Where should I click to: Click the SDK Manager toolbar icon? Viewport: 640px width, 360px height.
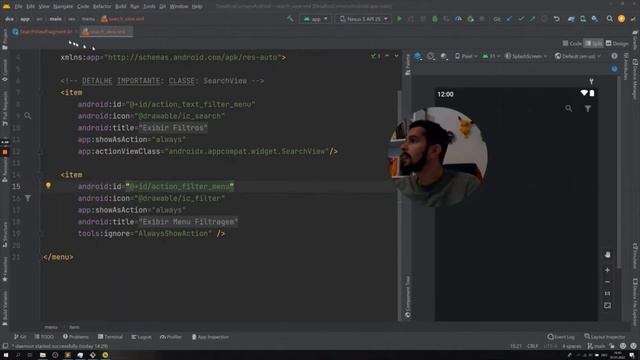point(595,19)
